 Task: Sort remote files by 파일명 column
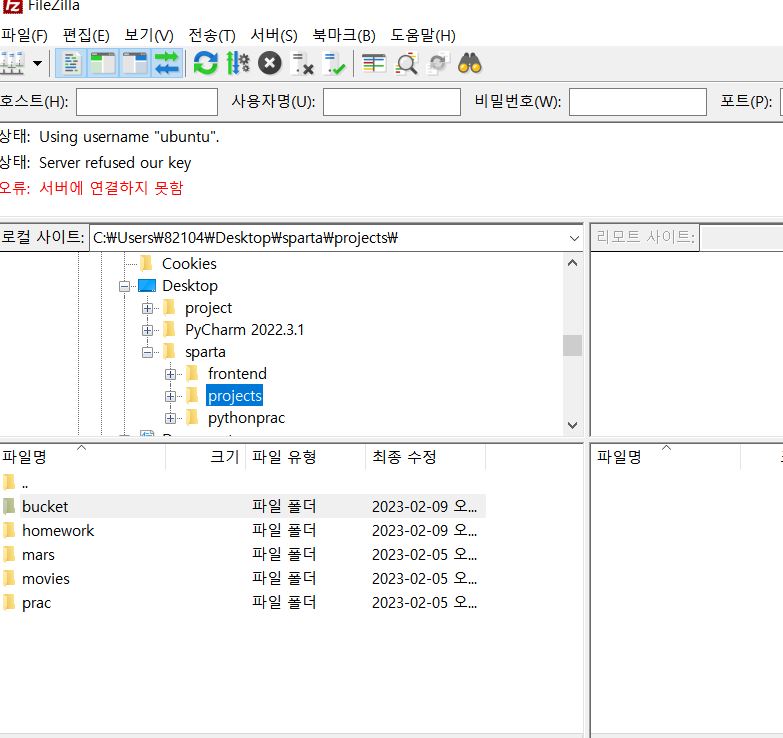(665, 456)
